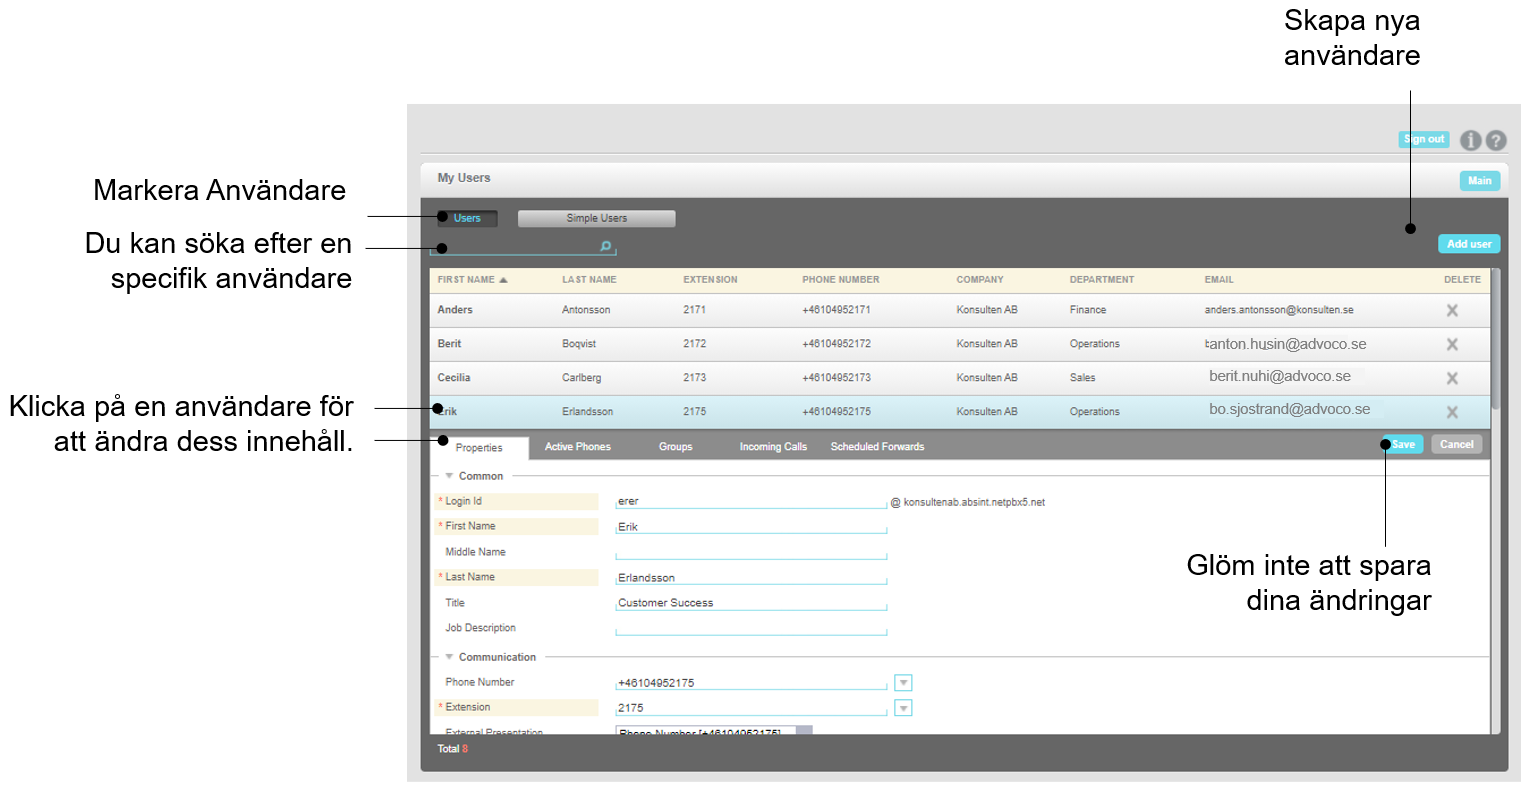Click the Main button
Viewport: 1523px width, 785px height.
1480,181
